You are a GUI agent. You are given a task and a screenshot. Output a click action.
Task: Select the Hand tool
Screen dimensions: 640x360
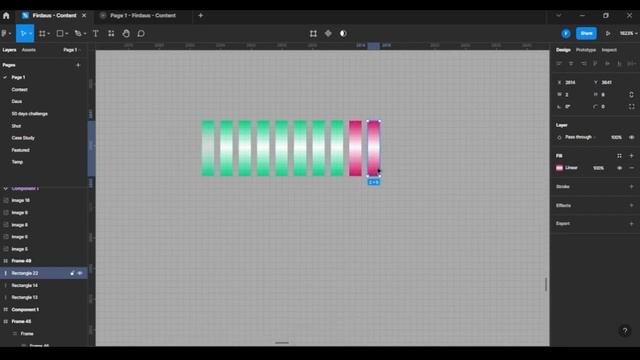[126, 33]
